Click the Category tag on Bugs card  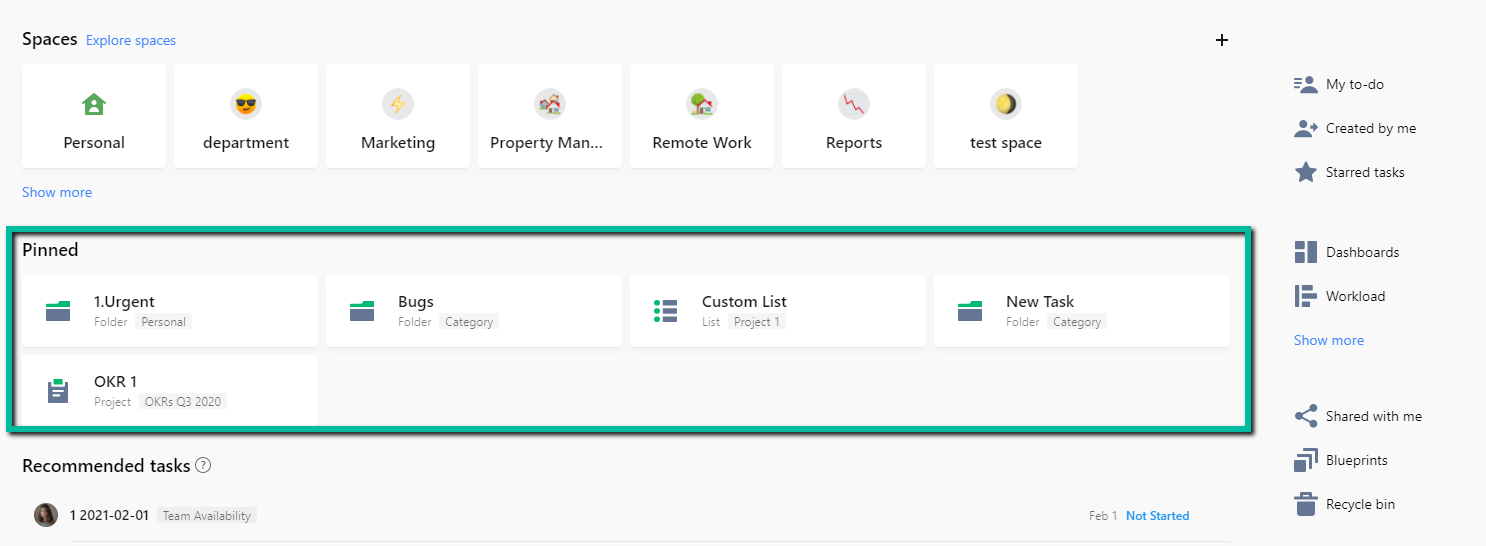pos(469,322)
